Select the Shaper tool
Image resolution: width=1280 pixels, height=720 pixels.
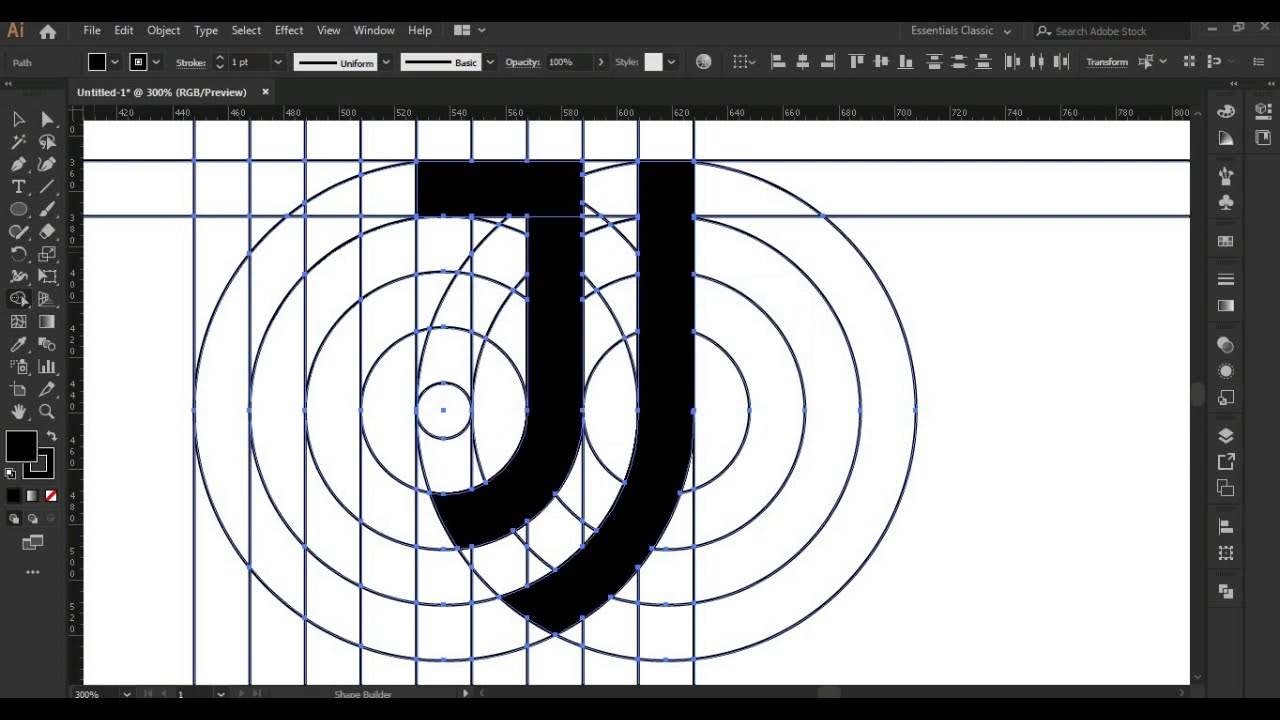(18, 231)
